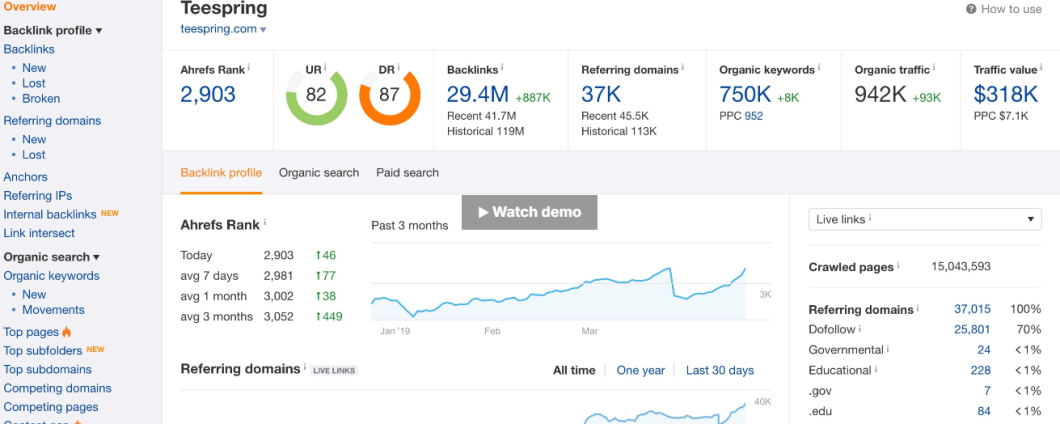The height and width of the screenshot is (424, 1060).
Task: Click the UR 82 donut gauge
Action: click(x=316, y=96)
